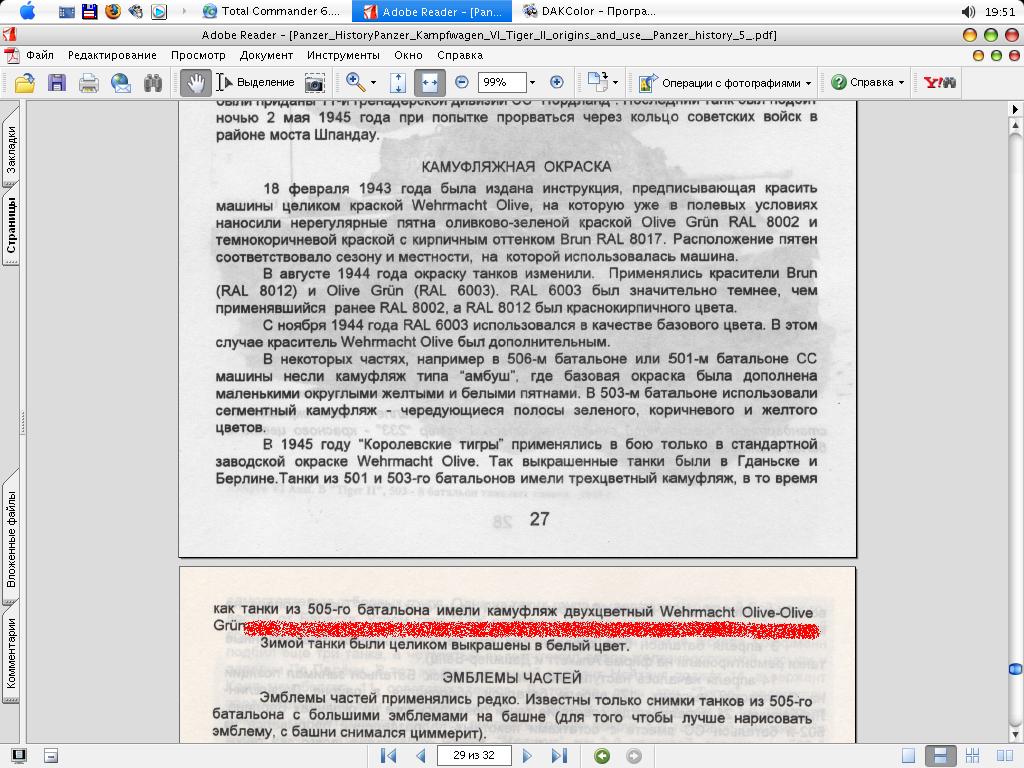Open the zoom tool dropdown arrow
The width and height of the screenshot is (1024, 768).
click(374, 83)
